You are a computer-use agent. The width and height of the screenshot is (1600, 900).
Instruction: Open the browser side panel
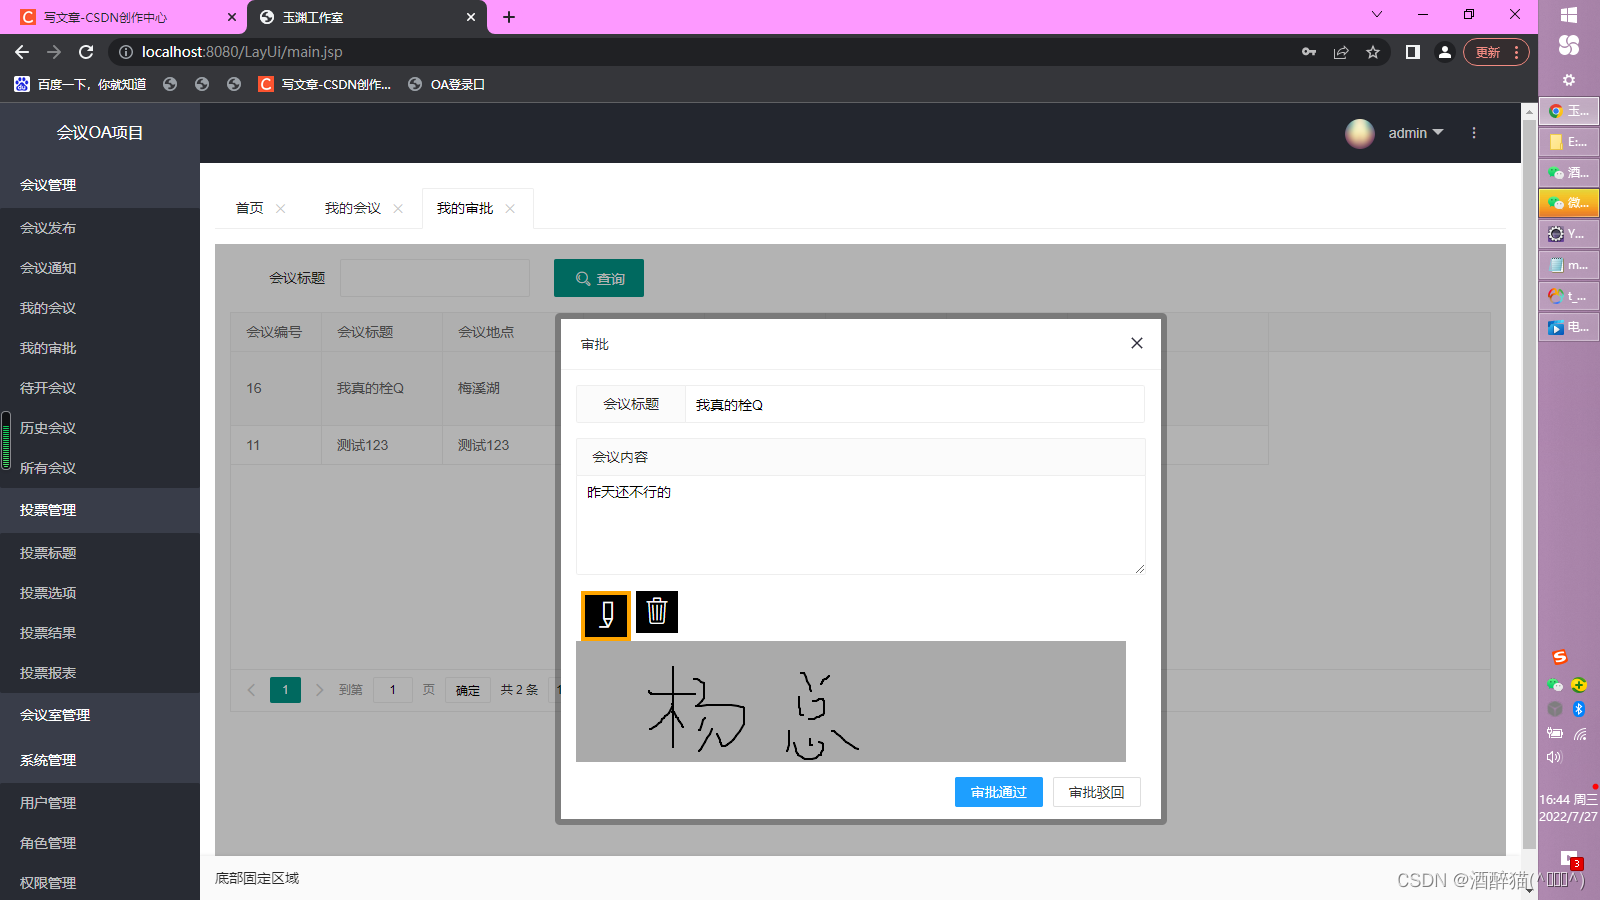(1413, 52)
